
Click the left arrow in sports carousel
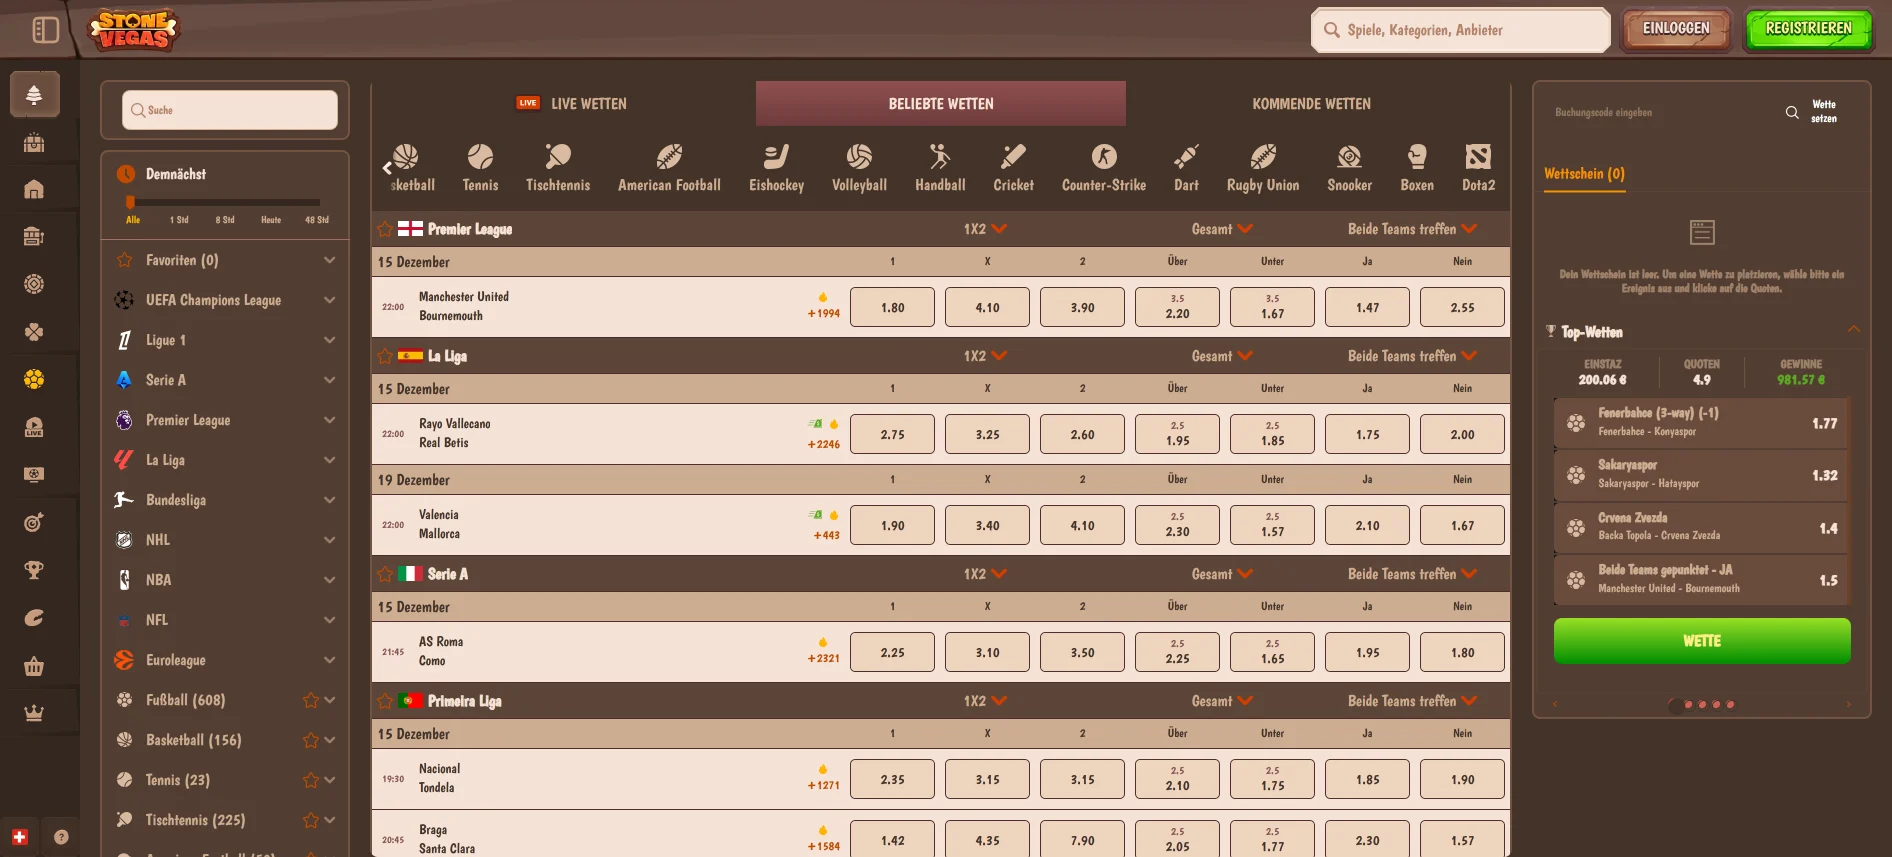[x=387, y=167]
